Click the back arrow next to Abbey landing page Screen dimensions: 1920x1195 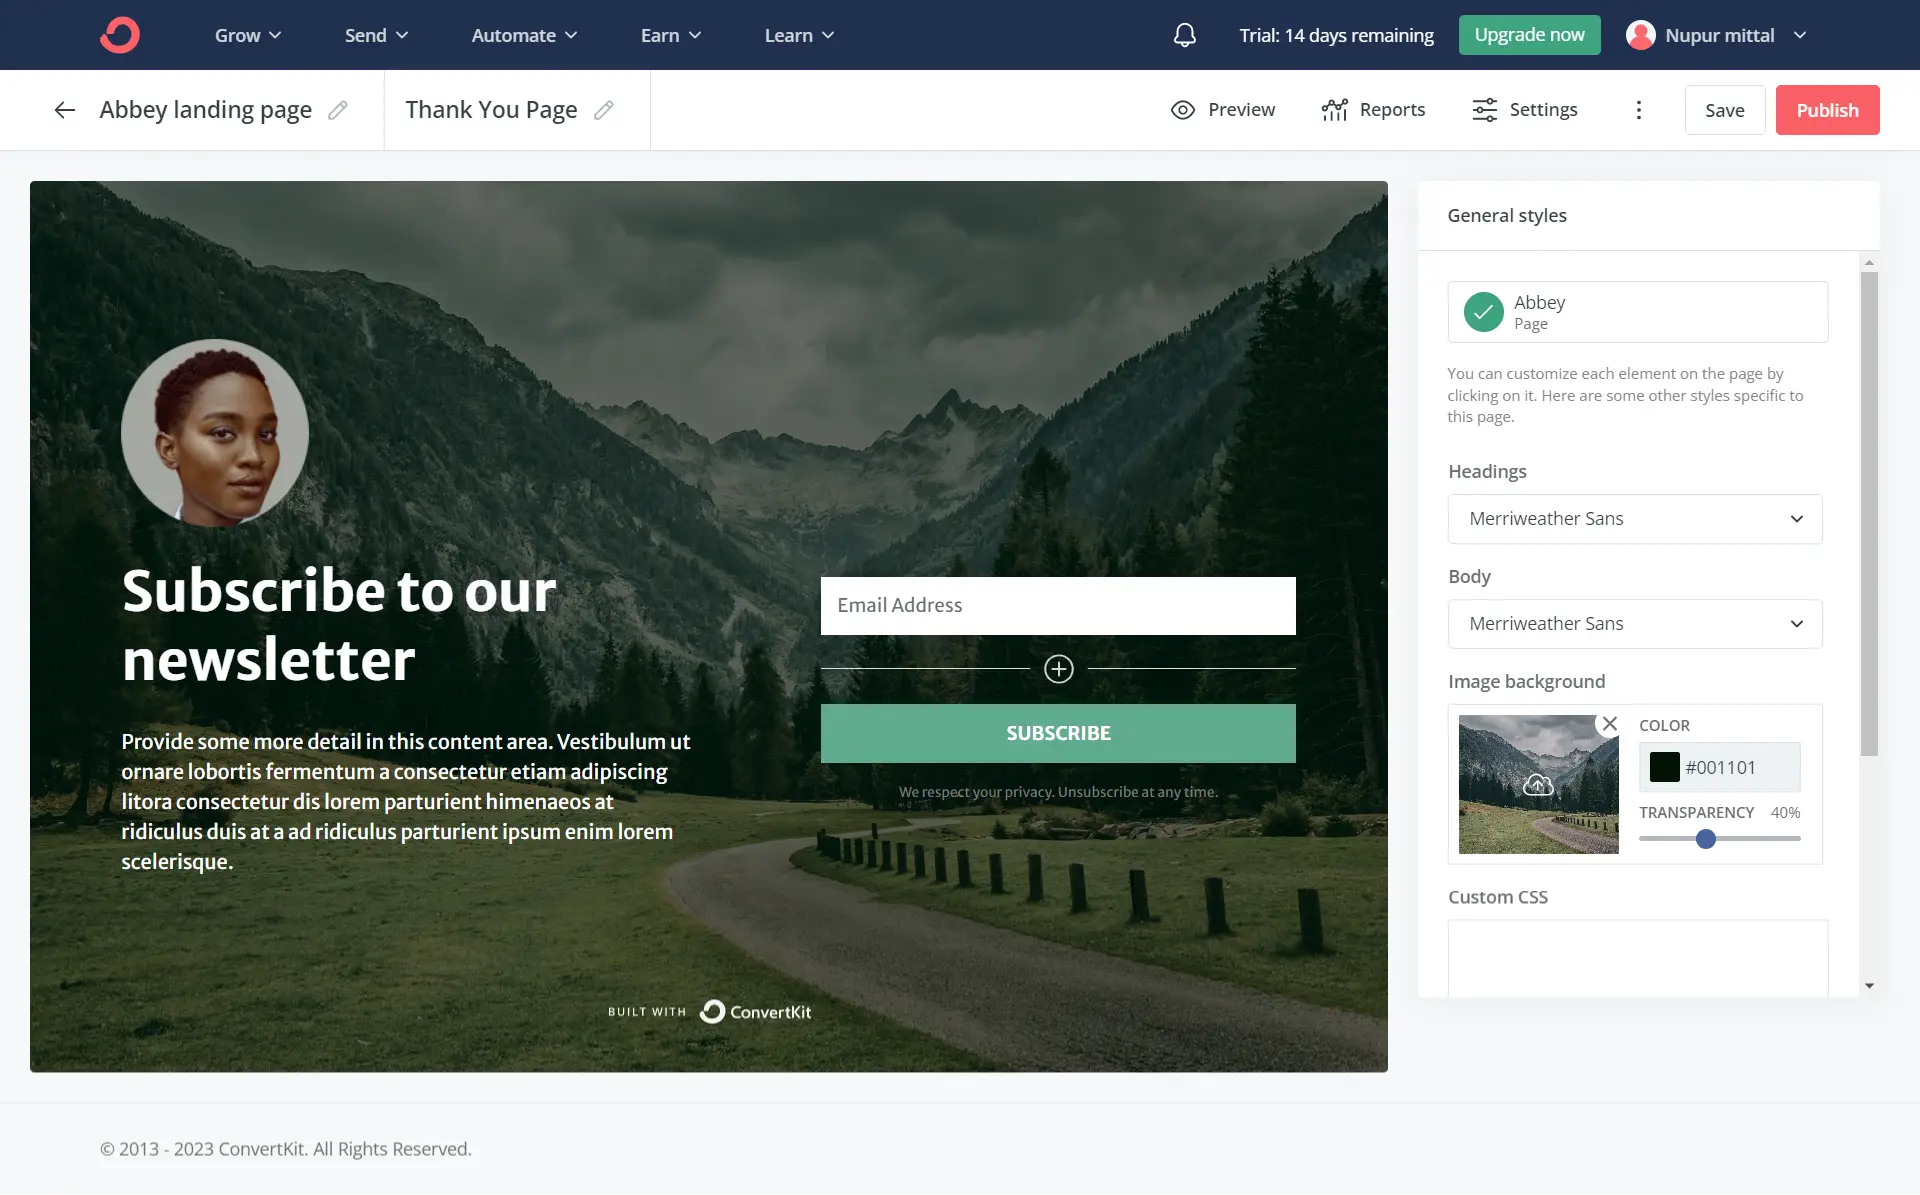(65, 109)
